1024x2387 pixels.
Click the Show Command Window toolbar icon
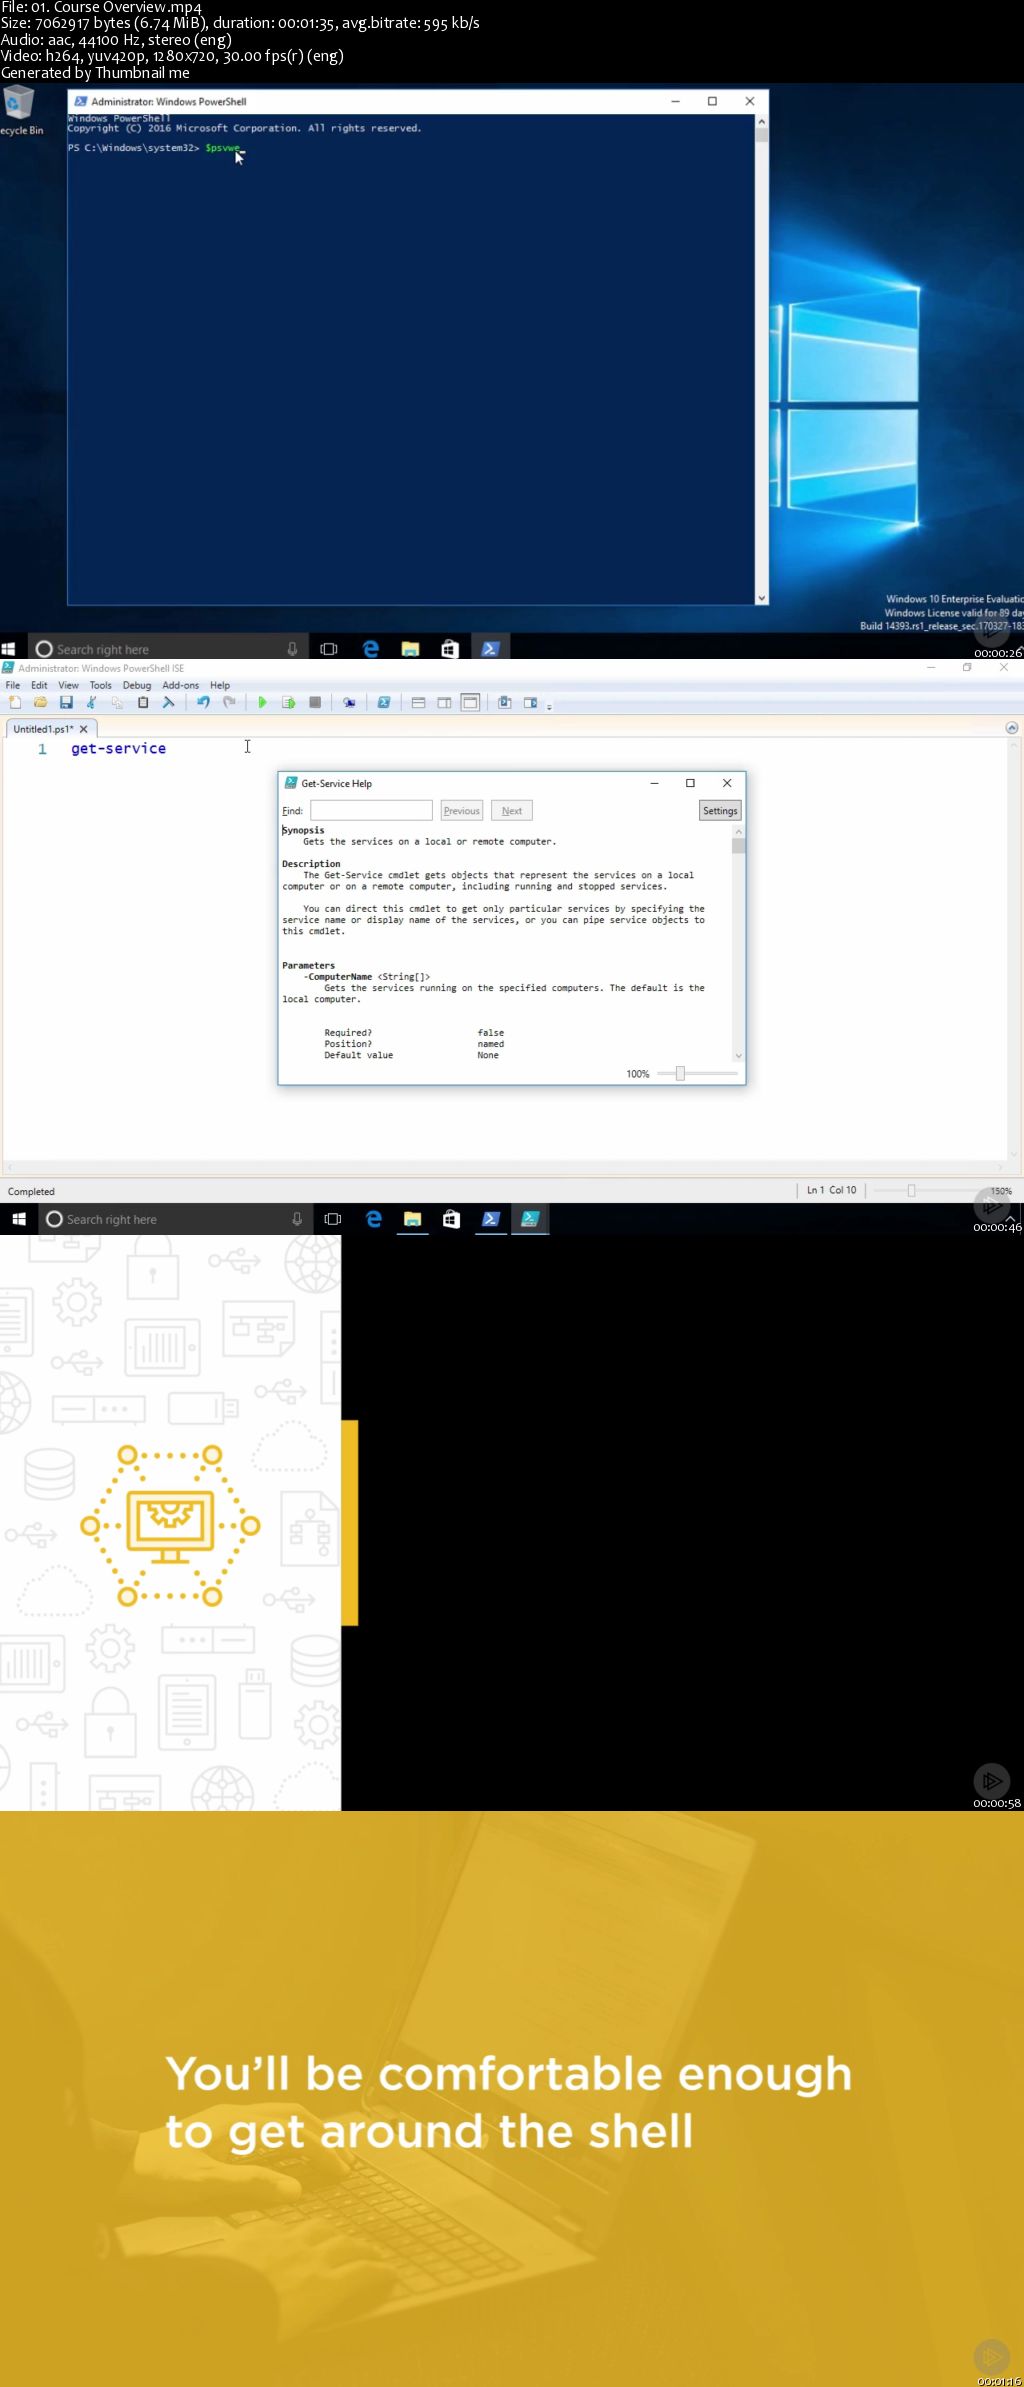click(504, 703)
